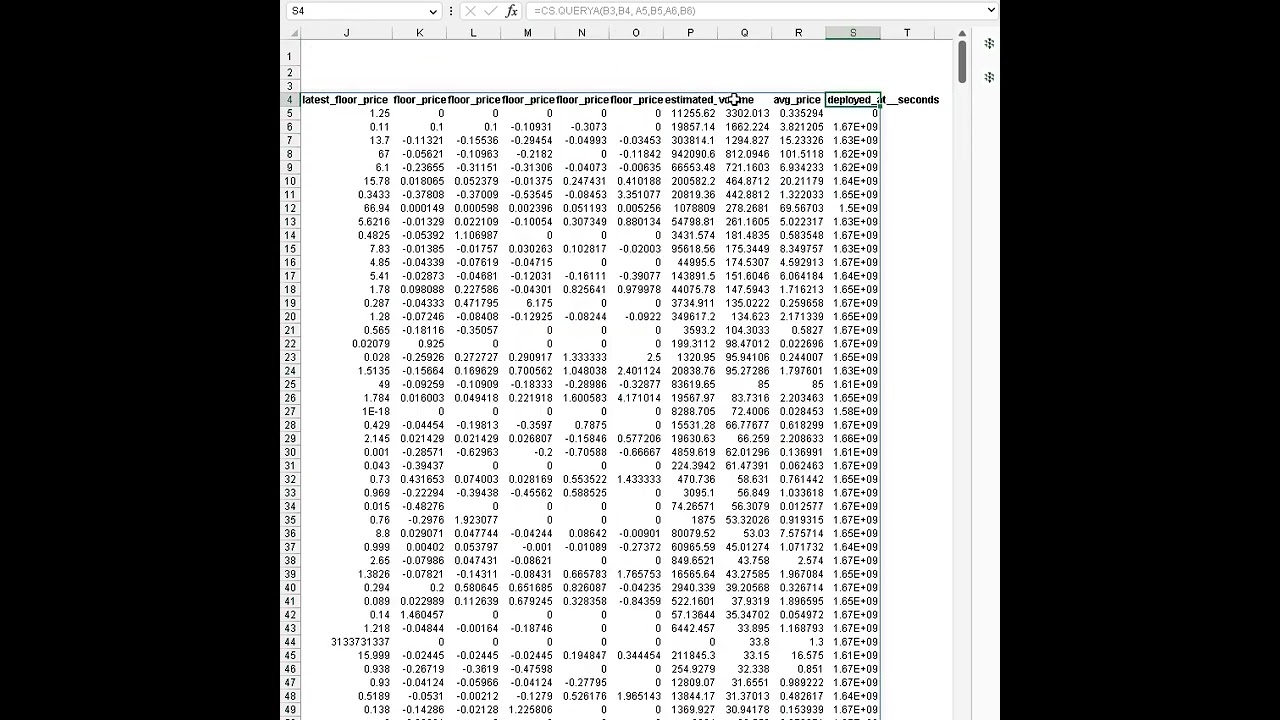
Task: Click cell containing 1.66E+09
Action: [853, 438]
